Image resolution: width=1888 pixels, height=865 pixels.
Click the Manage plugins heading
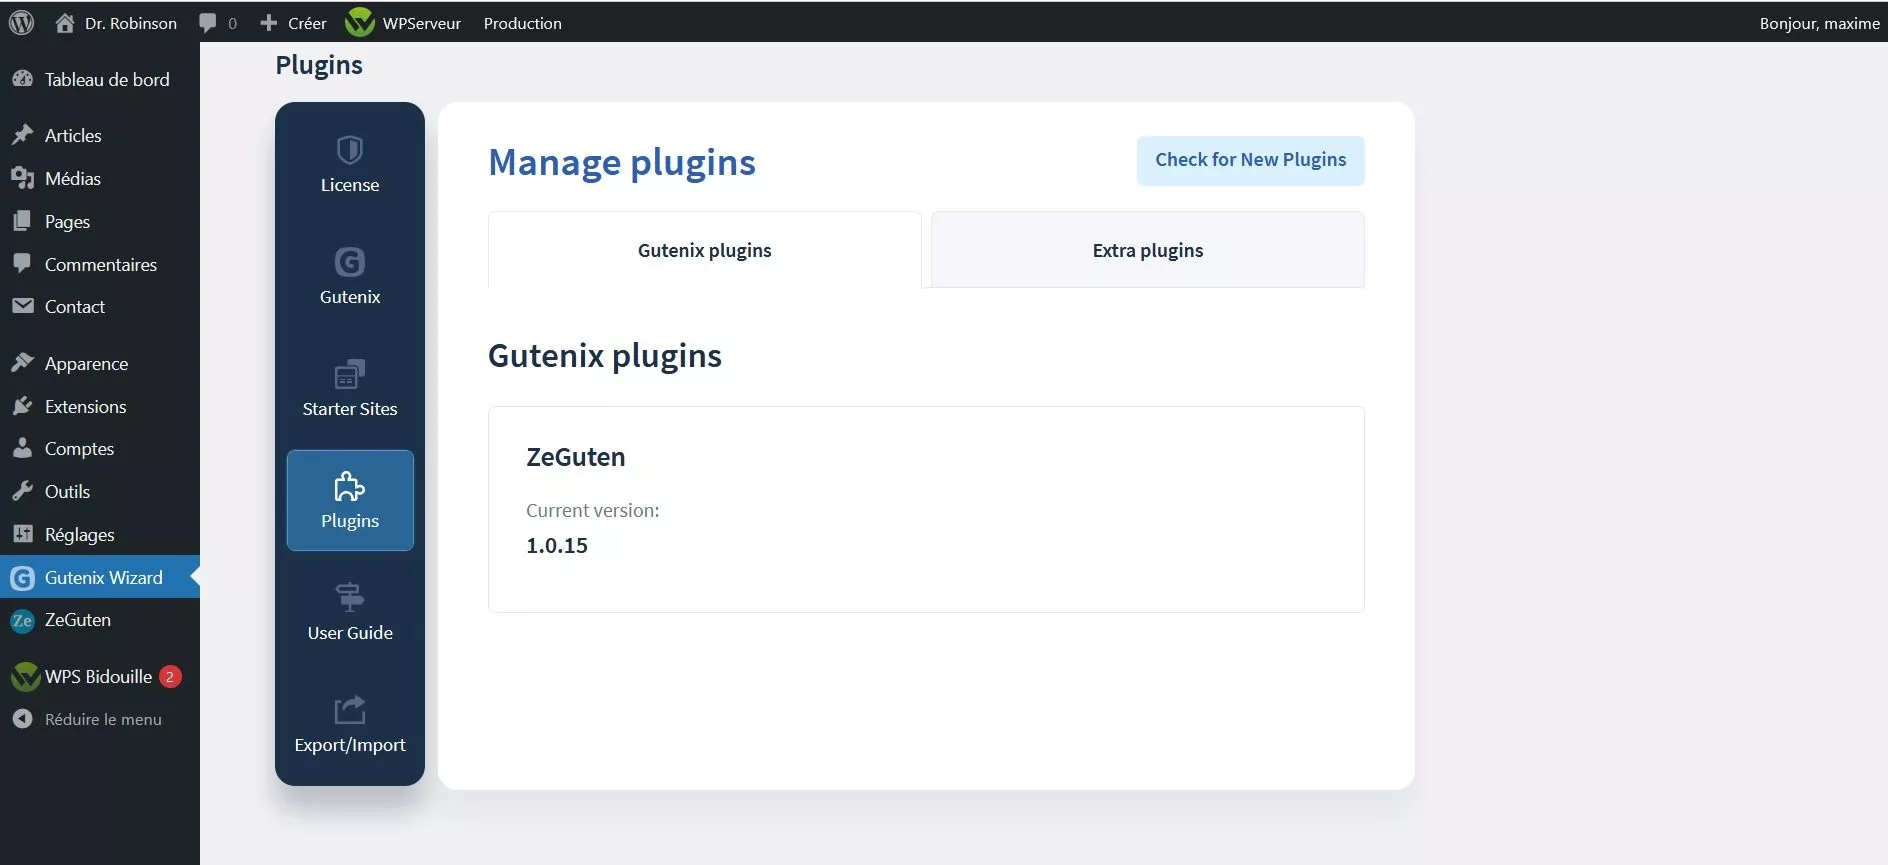[622, 162]
